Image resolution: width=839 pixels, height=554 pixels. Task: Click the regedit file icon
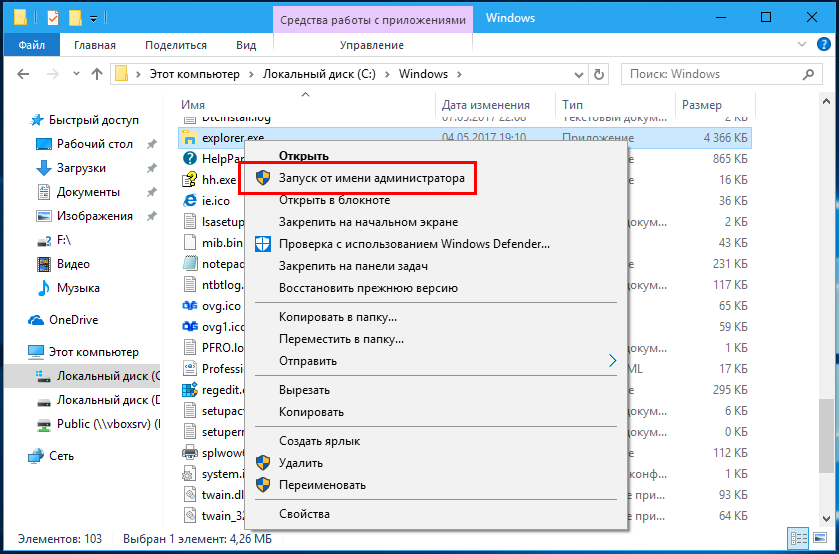(189, 390)
